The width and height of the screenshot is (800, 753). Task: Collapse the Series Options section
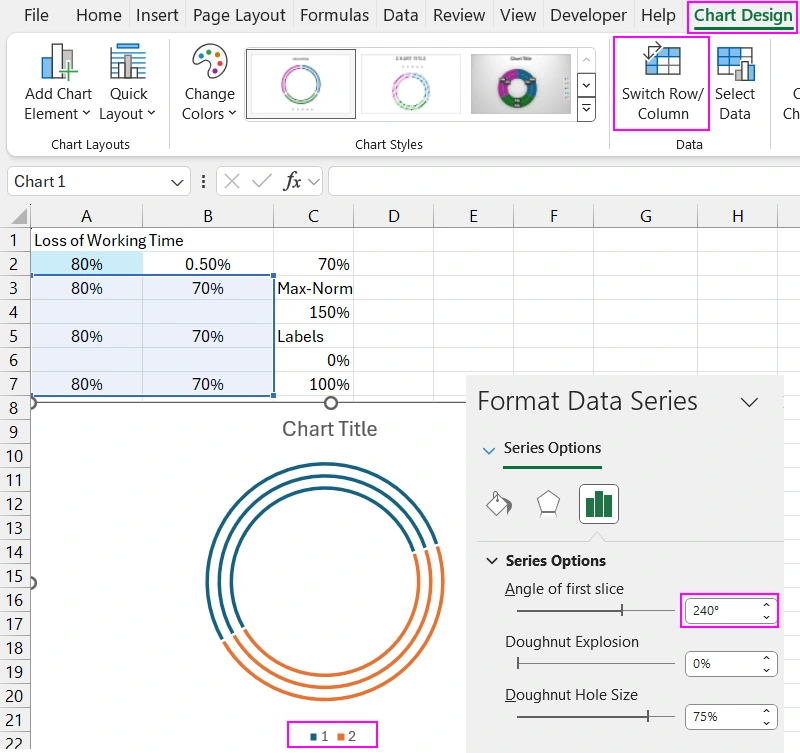pyautogui.click(x=491, y=561)
